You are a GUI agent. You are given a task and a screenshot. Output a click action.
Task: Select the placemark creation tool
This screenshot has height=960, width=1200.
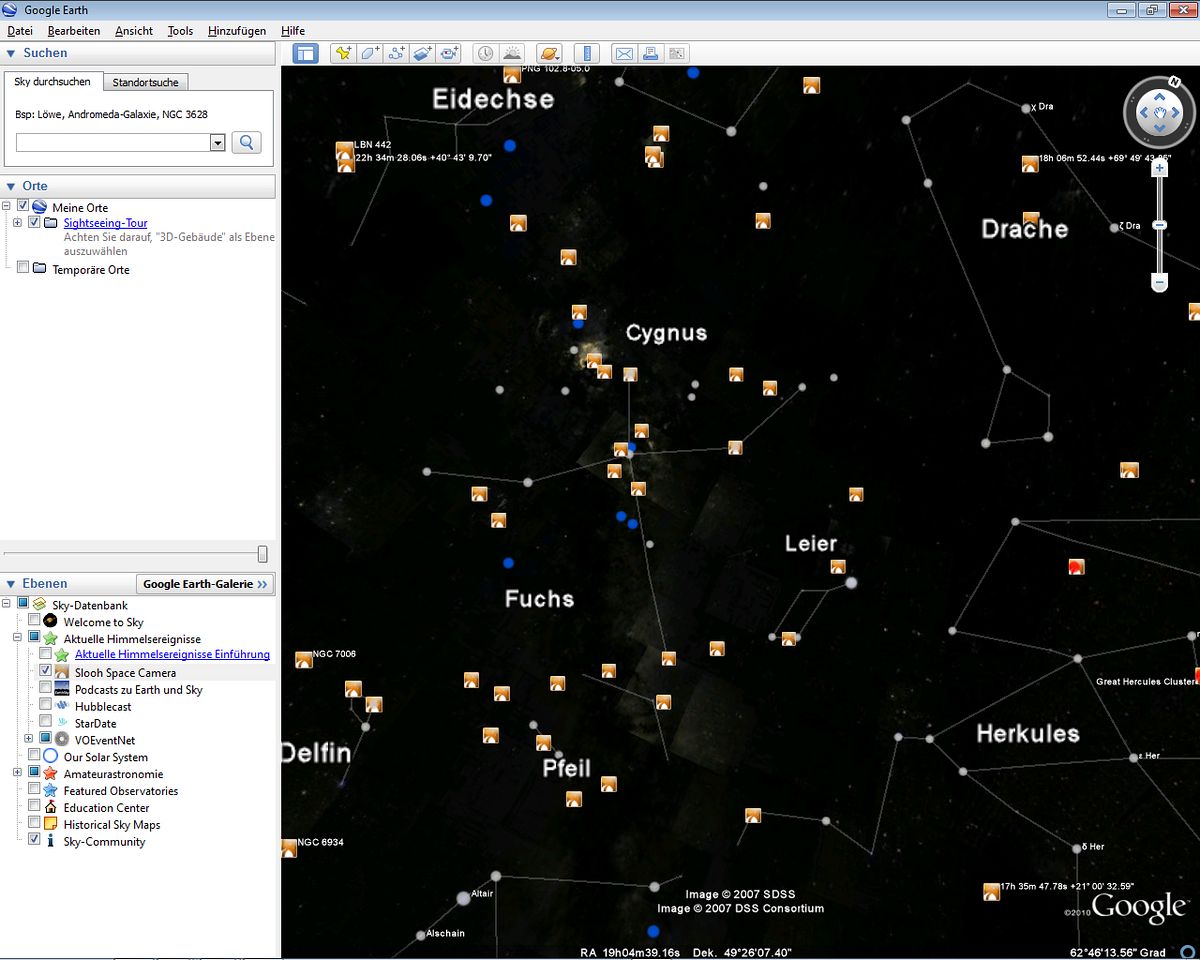pyautogui.click(x=343, y=53)
